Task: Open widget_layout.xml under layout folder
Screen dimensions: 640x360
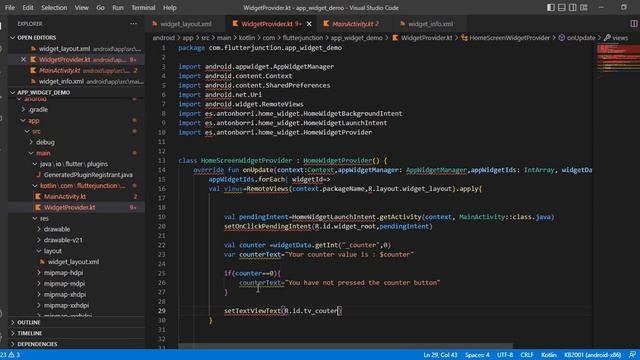Action: 77,262
